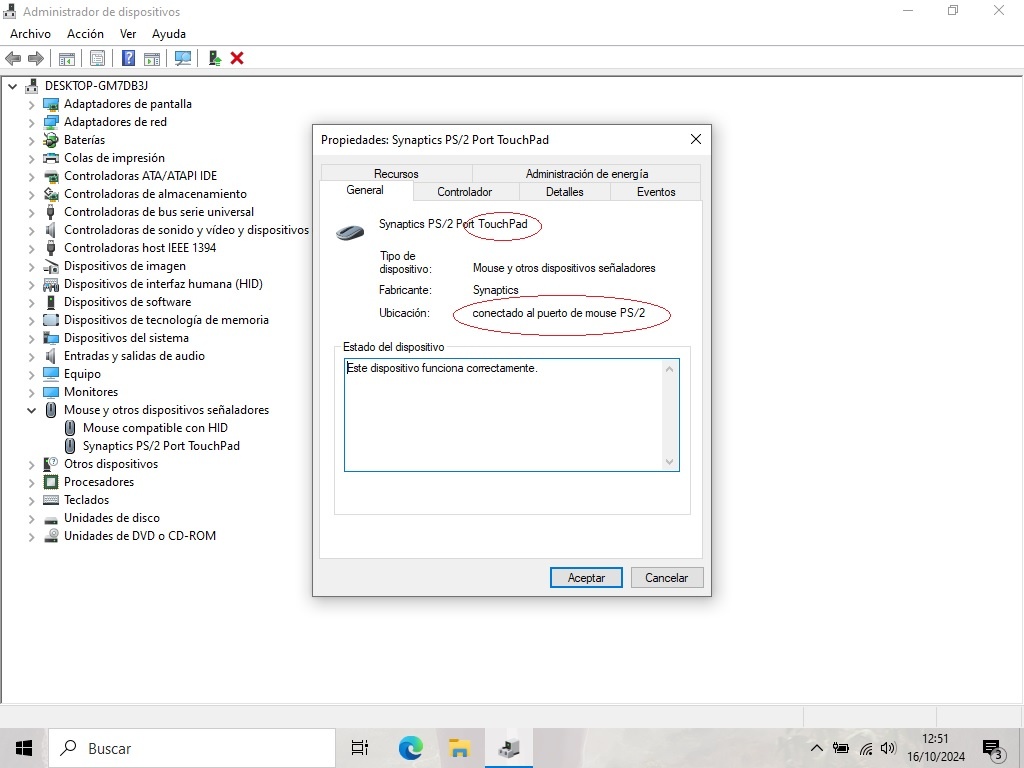The height and width of the screenshot is (768, 1024).
Task: Switch to the Controlador tab
Action: click(x=465, y=192)
